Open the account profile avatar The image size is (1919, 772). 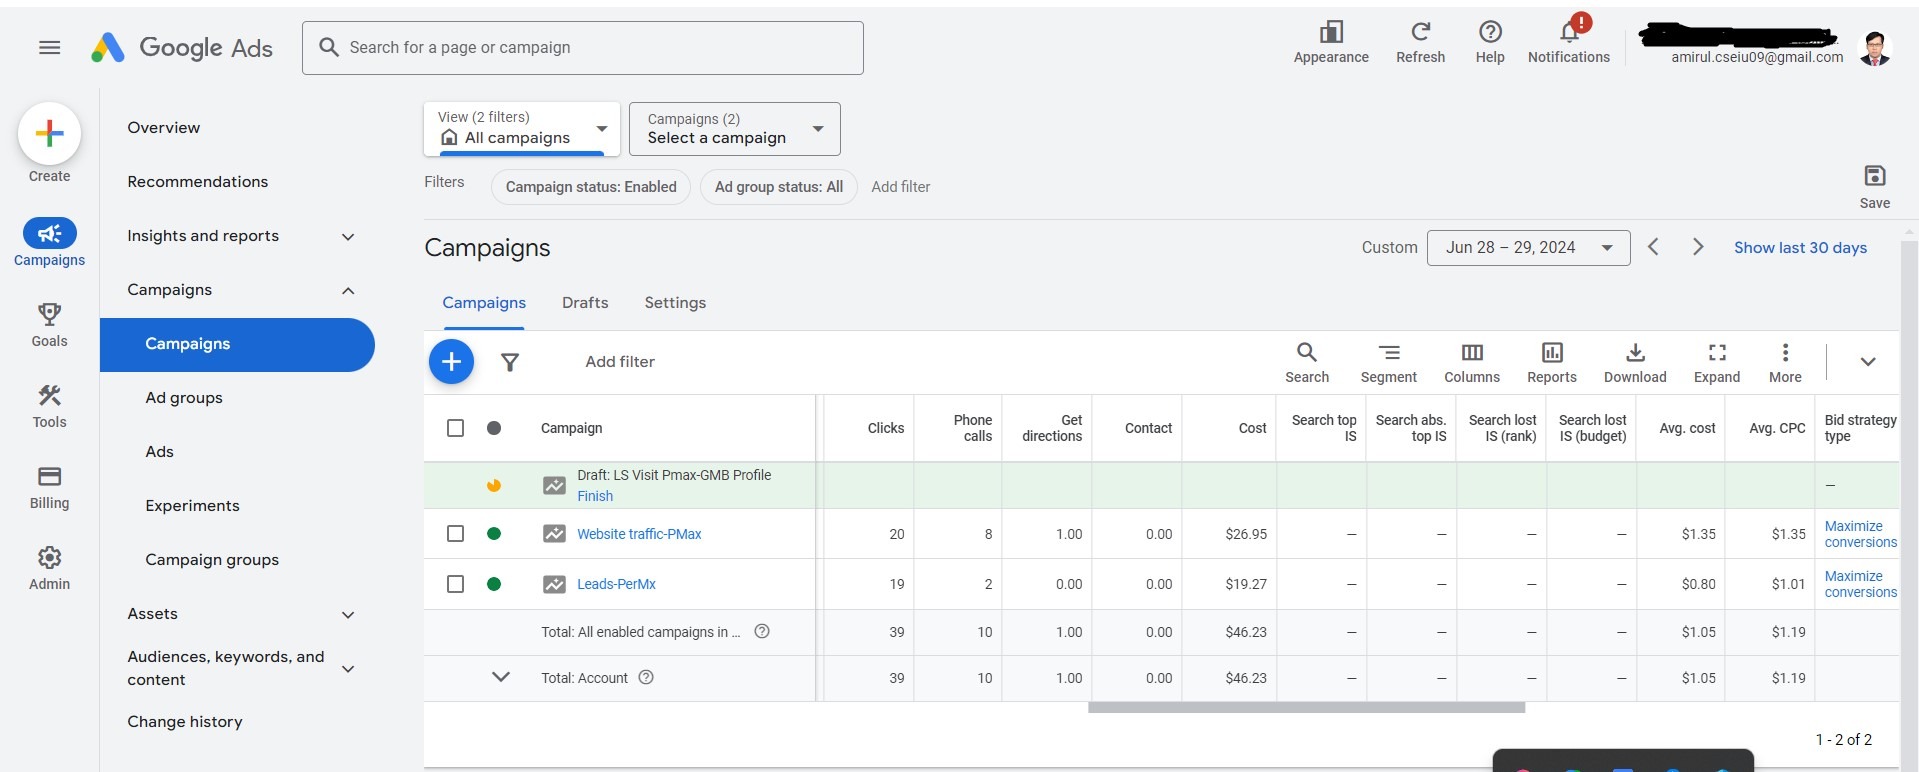[x=1875, y=48]
